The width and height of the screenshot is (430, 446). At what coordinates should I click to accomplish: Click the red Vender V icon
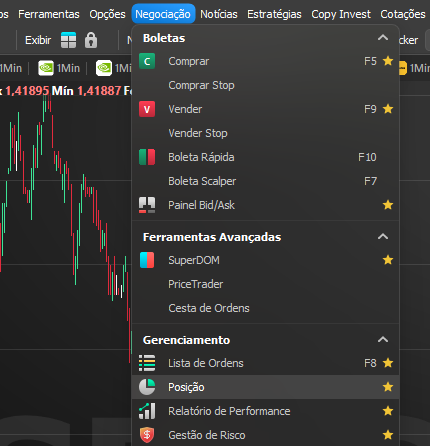pos(147,109)
